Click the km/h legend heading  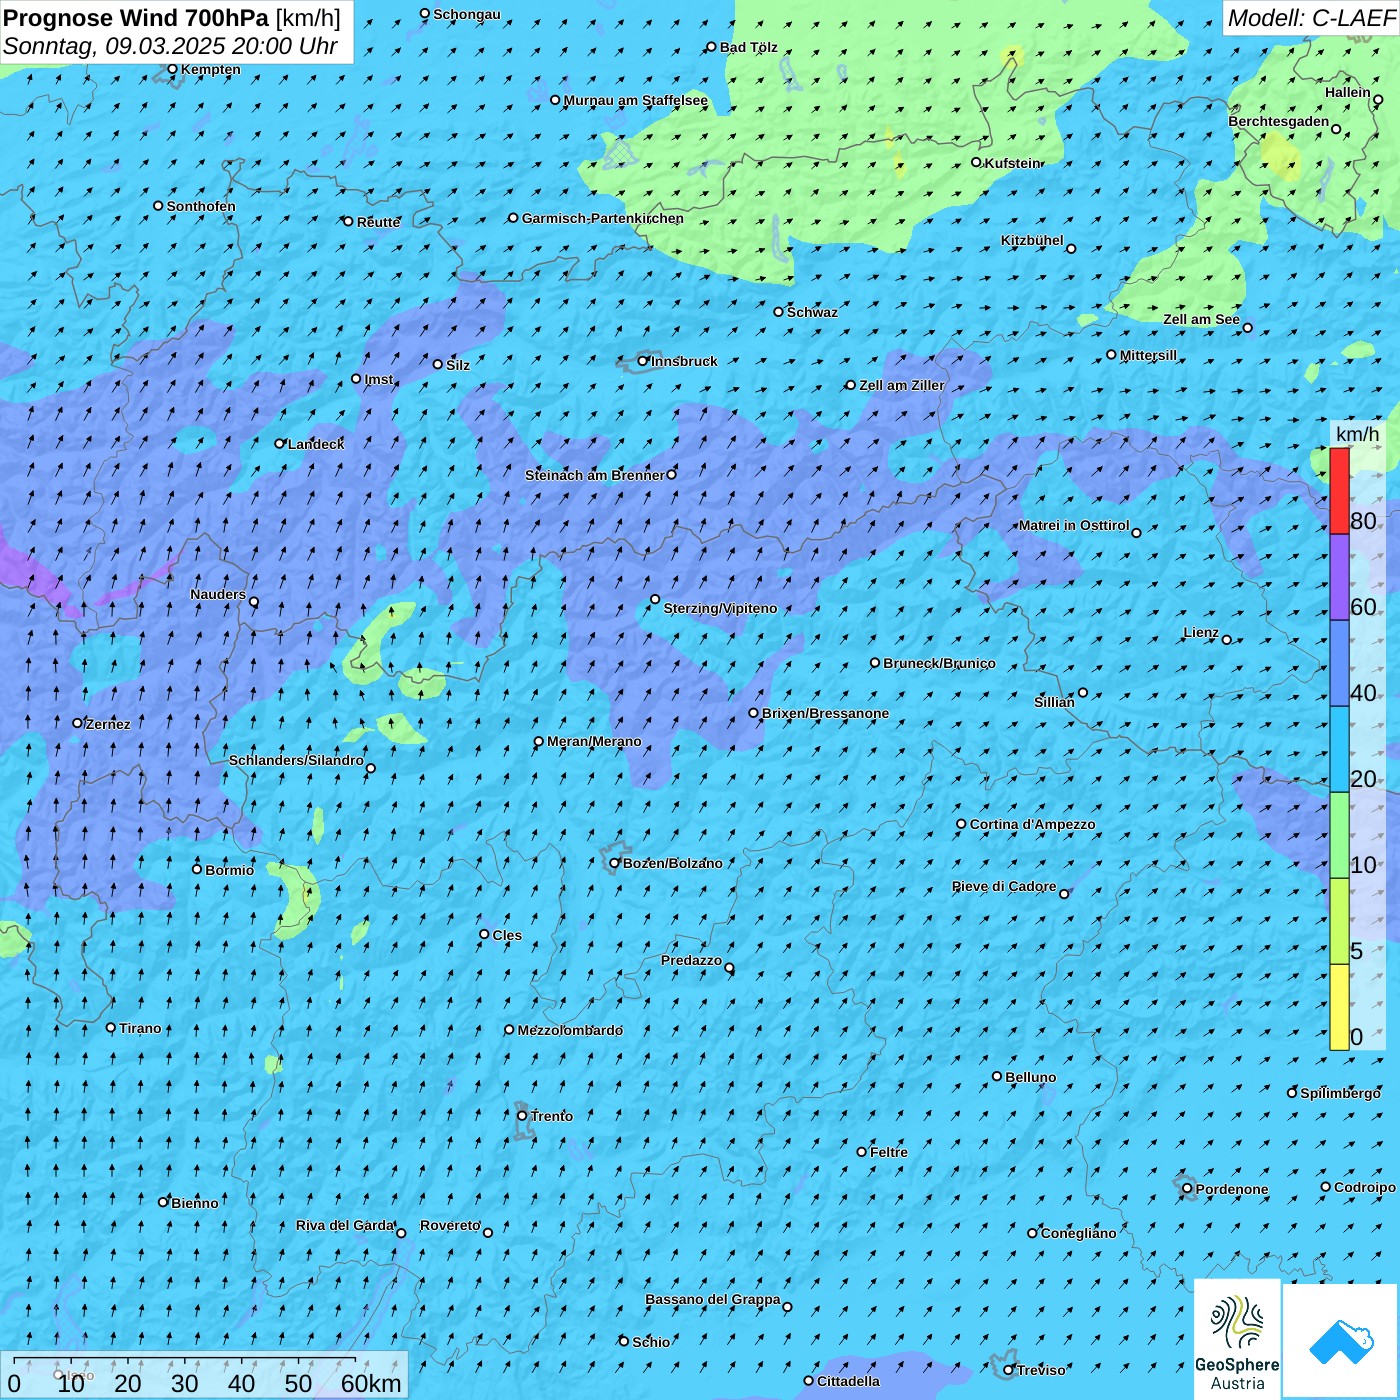(1357, 434)
